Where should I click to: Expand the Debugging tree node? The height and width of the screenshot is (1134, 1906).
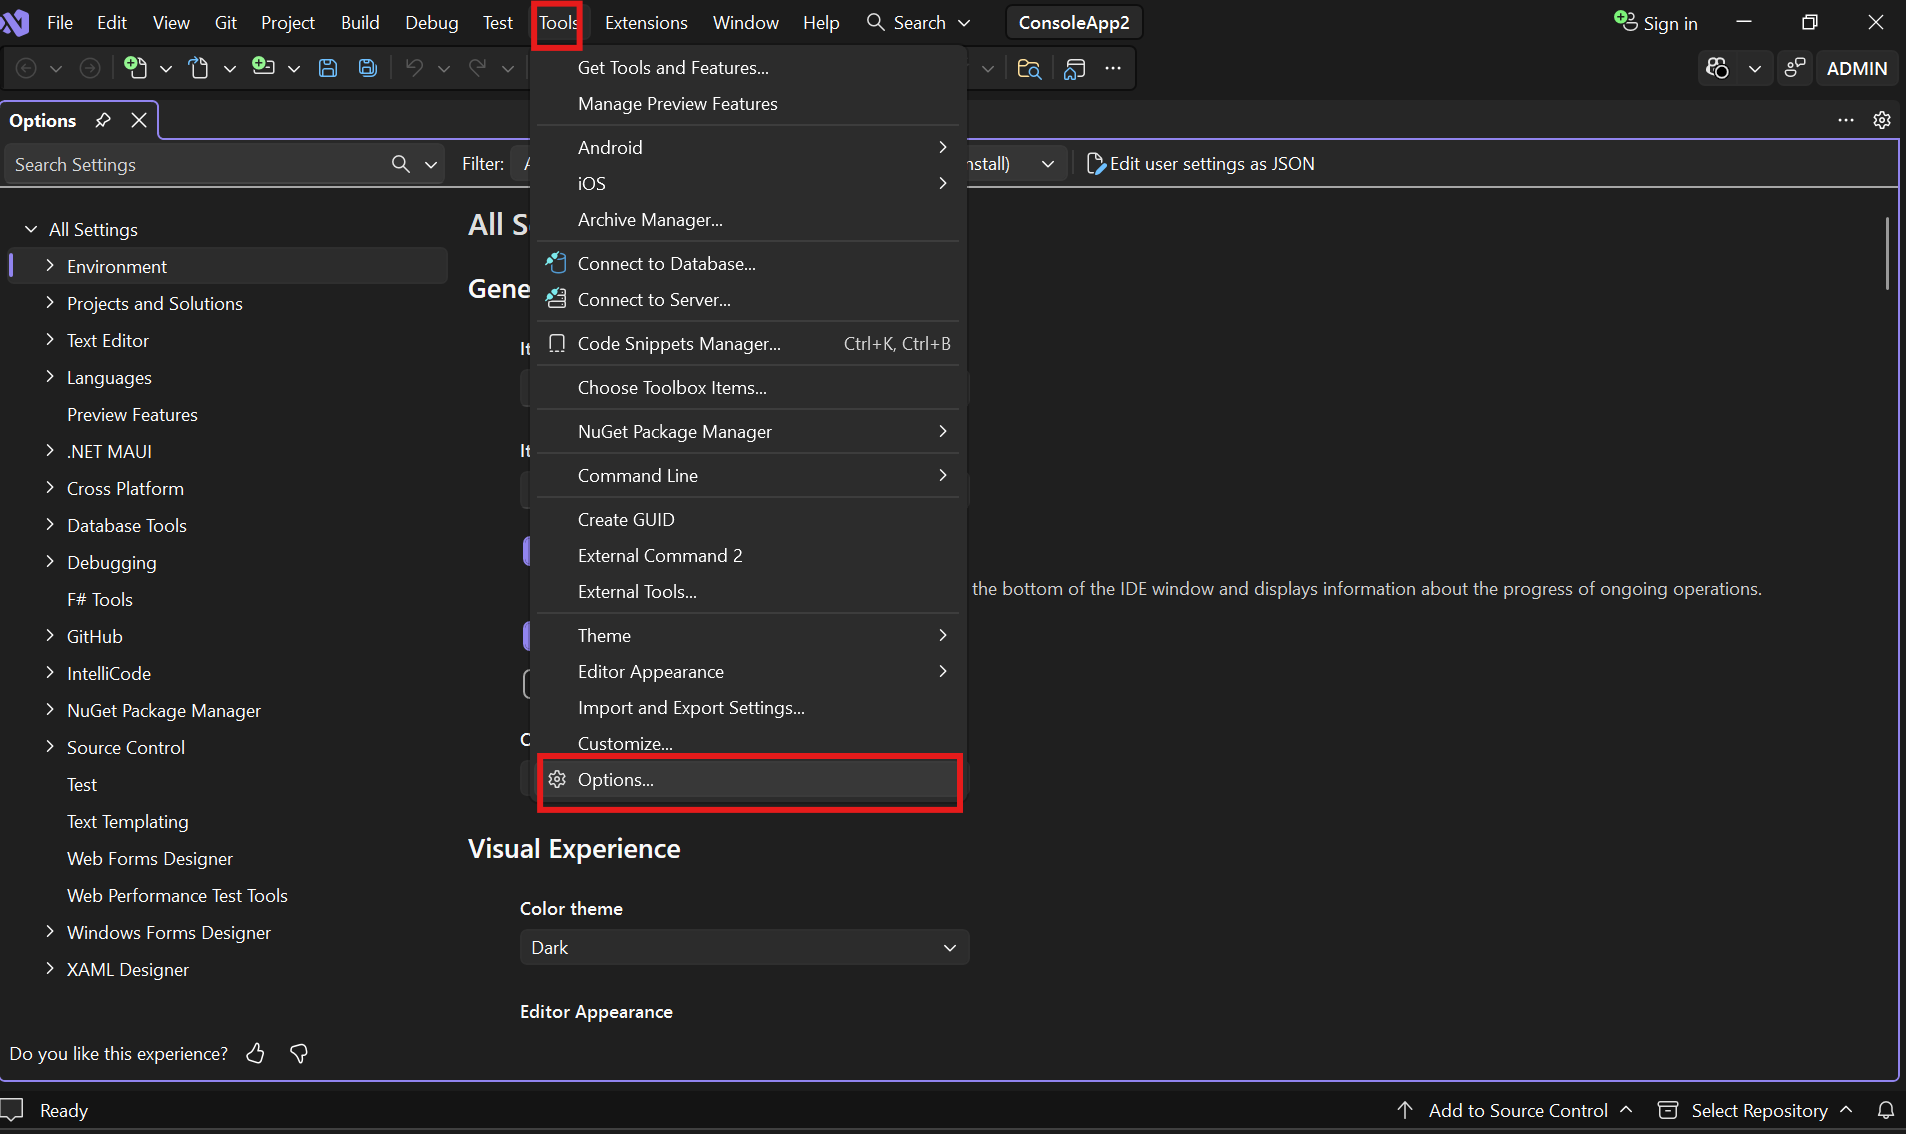pyautogui.click(x=49, y=562)
